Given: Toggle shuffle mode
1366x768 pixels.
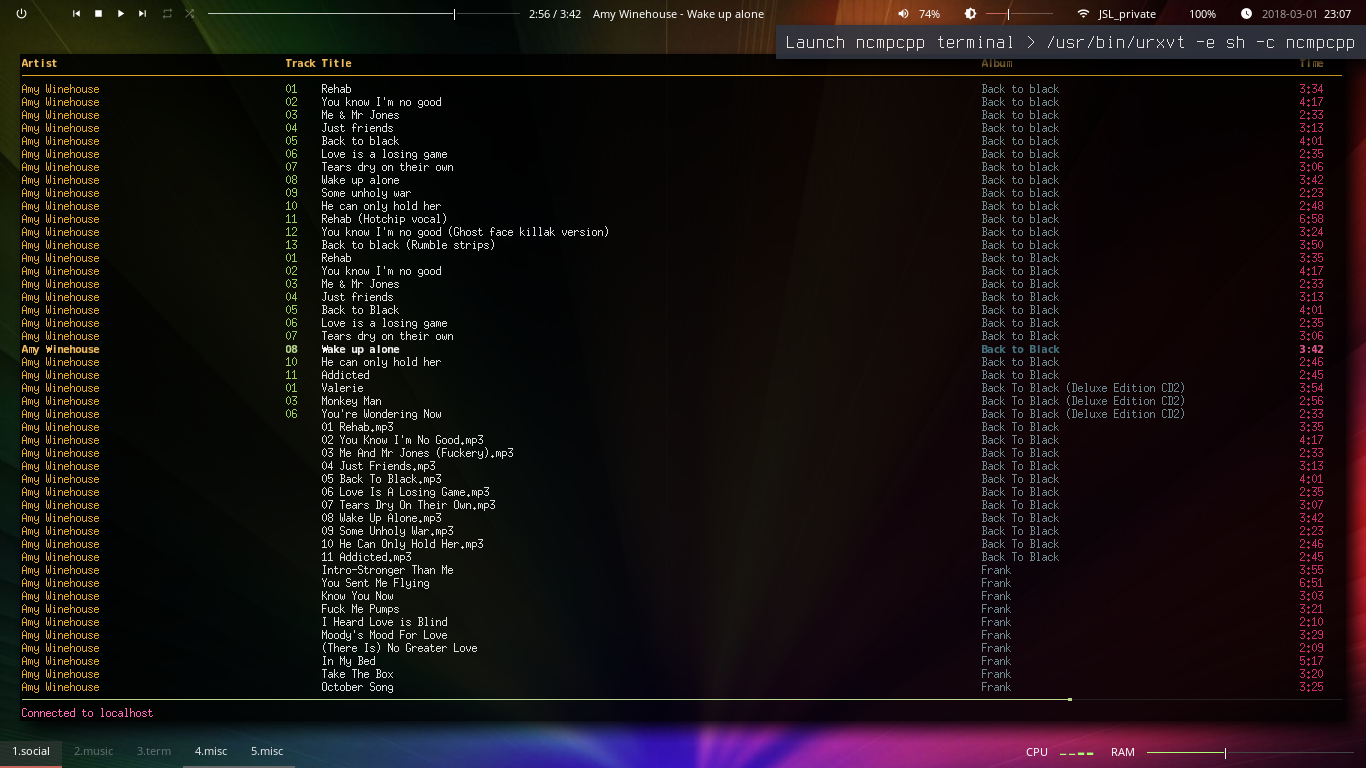Looking at the screenshot, I should (190, 14).
